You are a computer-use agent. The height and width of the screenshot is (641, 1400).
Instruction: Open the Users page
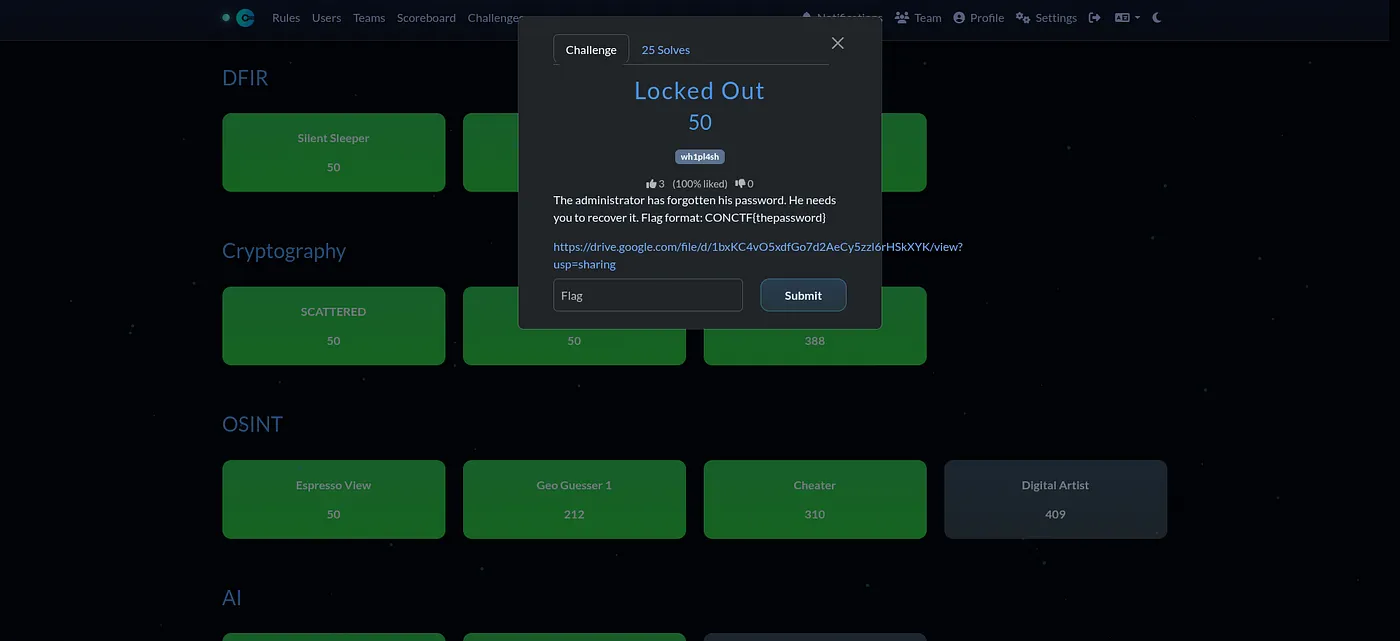[326, 18]
